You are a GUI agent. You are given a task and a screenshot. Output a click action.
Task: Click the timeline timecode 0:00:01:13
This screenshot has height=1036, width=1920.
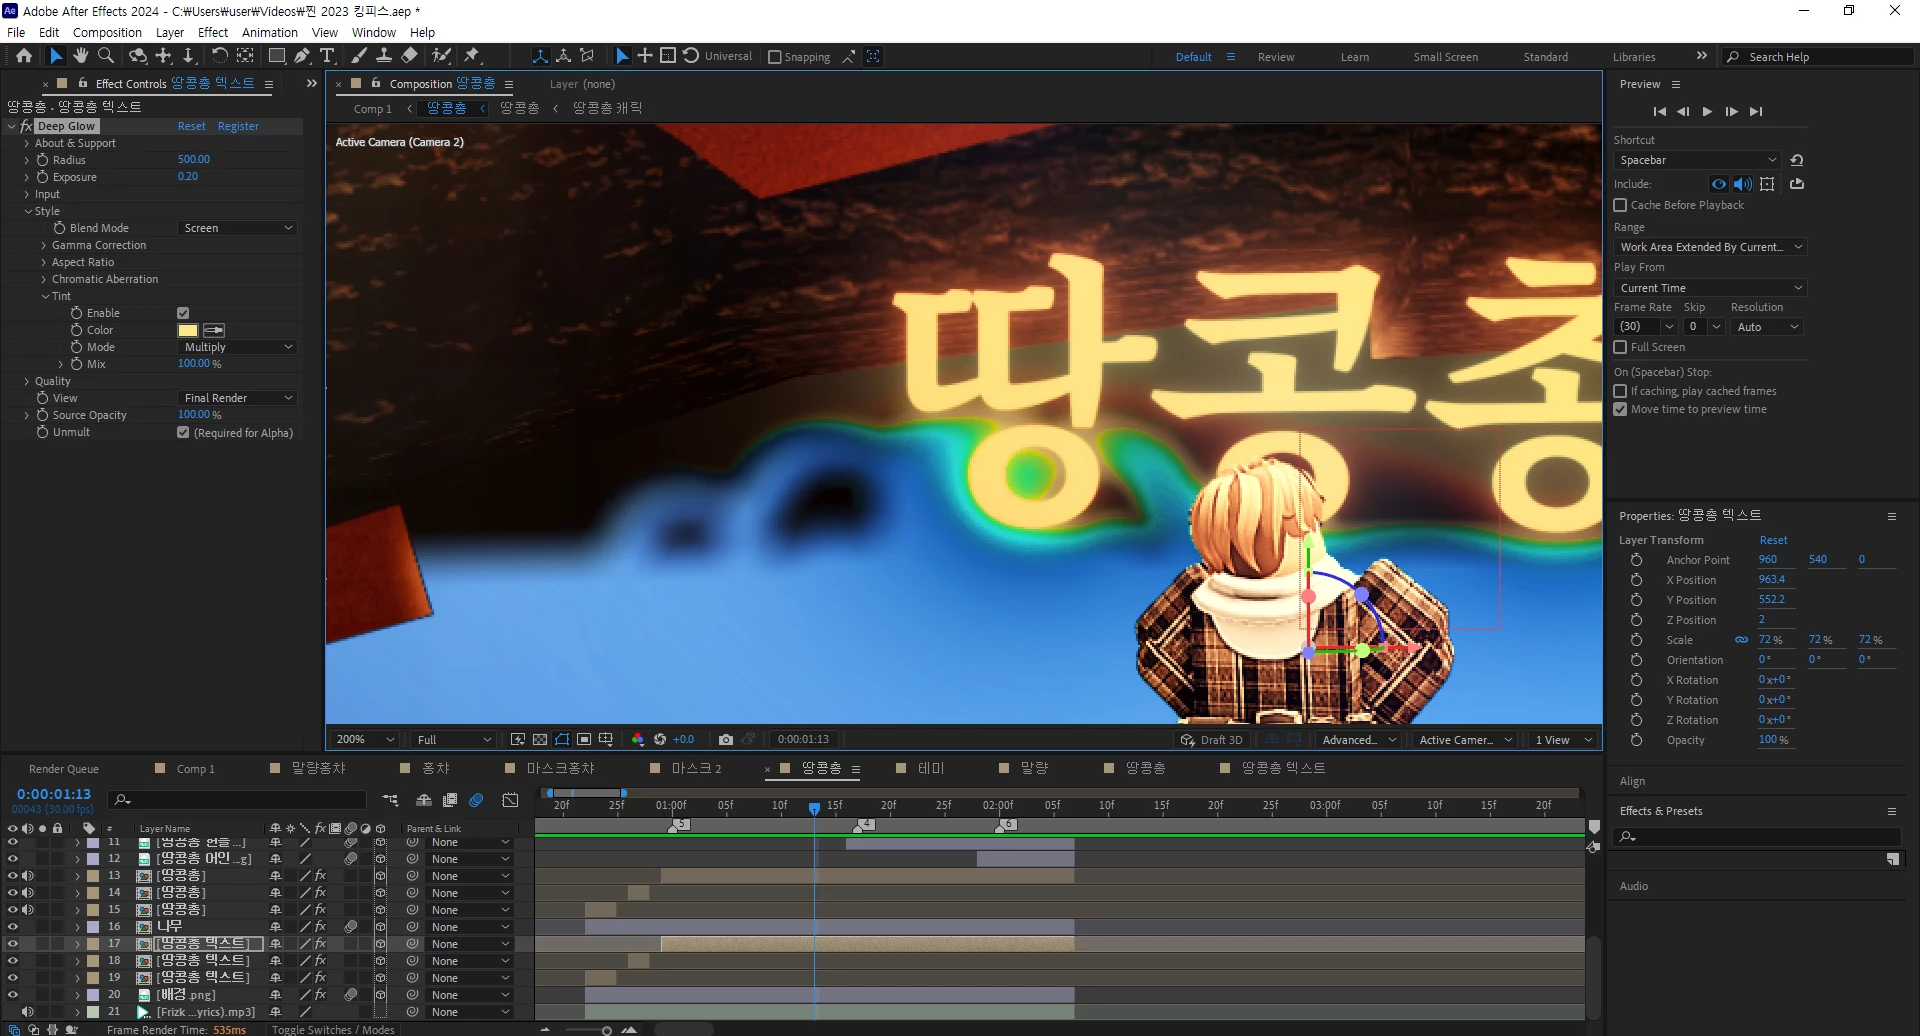(54, 794)
